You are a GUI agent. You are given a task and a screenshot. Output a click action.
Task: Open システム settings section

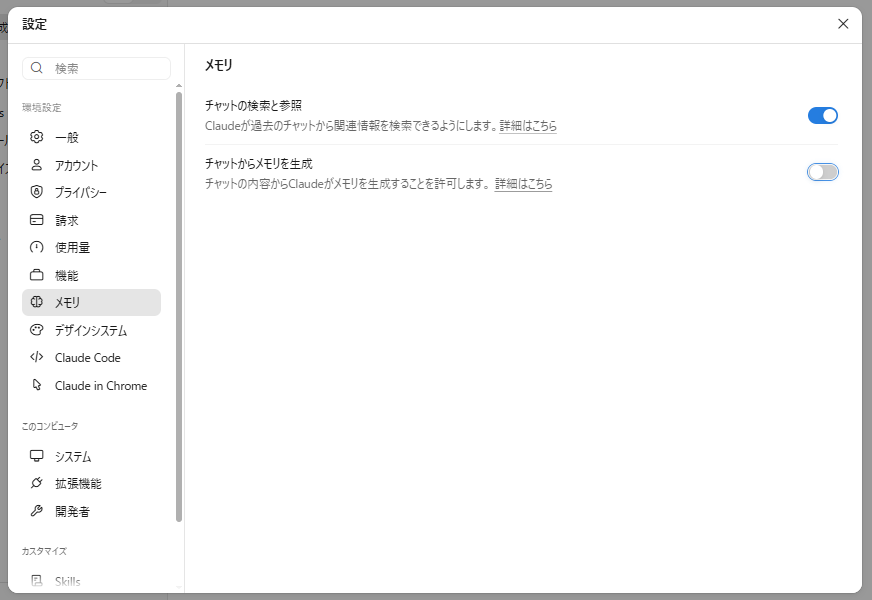[x=91, y=456]
